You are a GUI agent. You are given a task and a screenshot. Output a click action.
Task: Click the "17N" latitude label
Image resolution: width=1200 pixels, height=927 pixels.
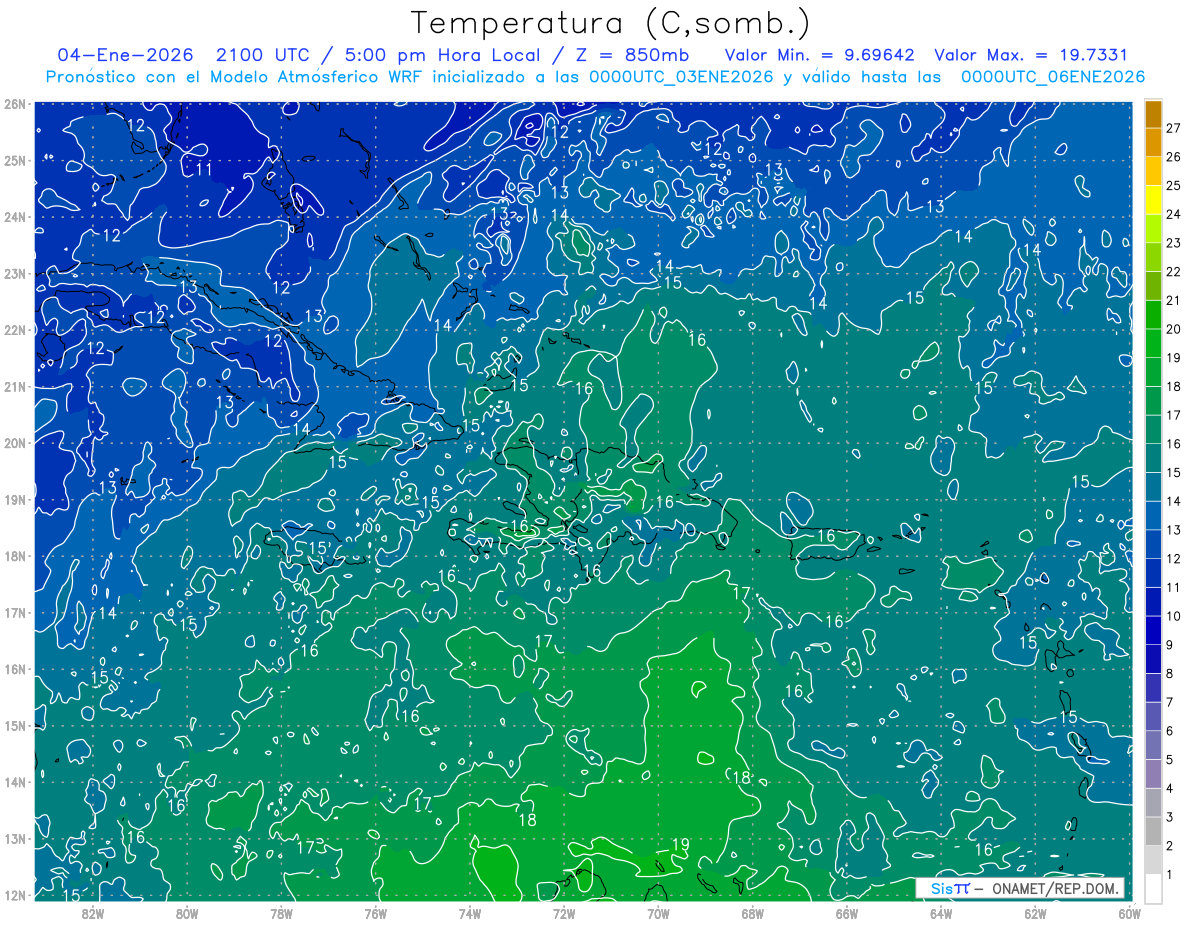point(14,612)
